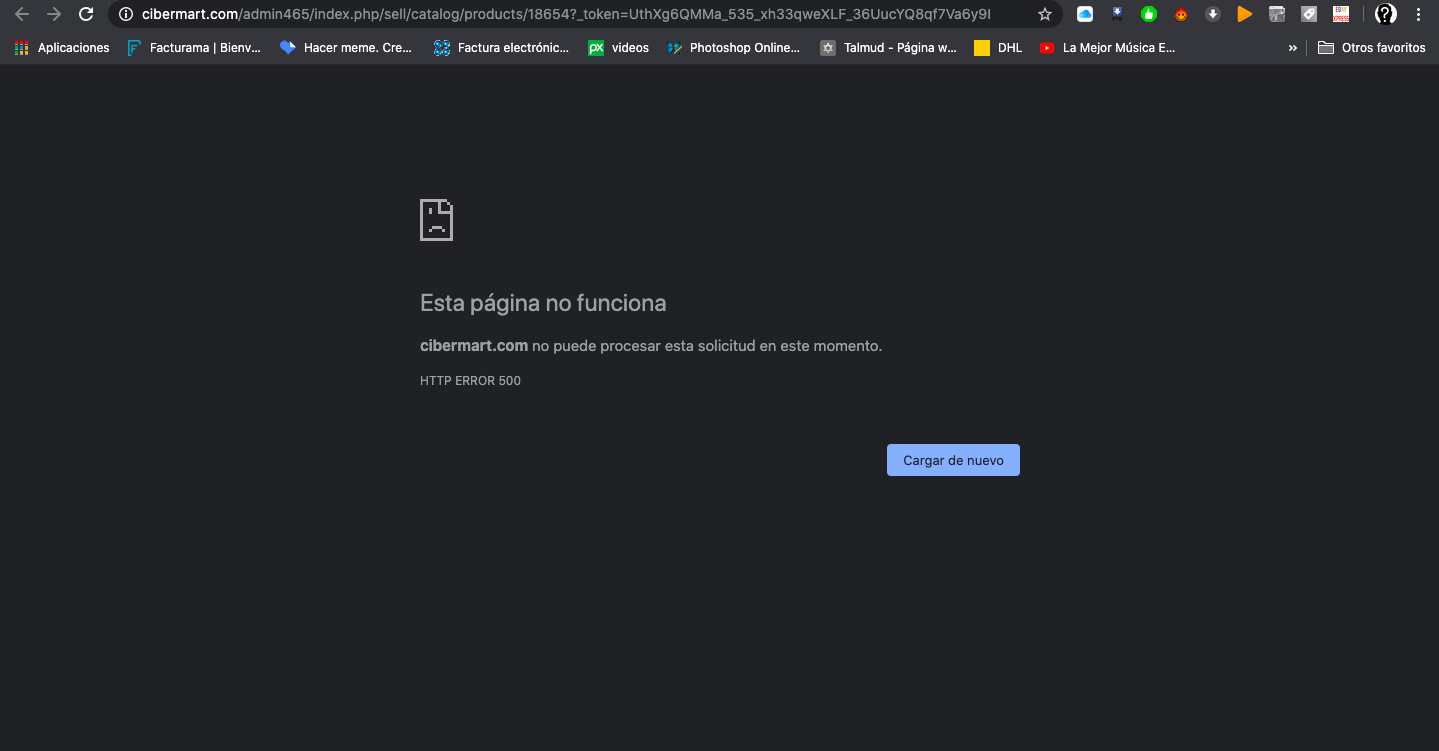The height and width of the screenshot is (751, 1439).
Task: Go forward to the next page
Action: pyautogui.click(x=54, y=14)
